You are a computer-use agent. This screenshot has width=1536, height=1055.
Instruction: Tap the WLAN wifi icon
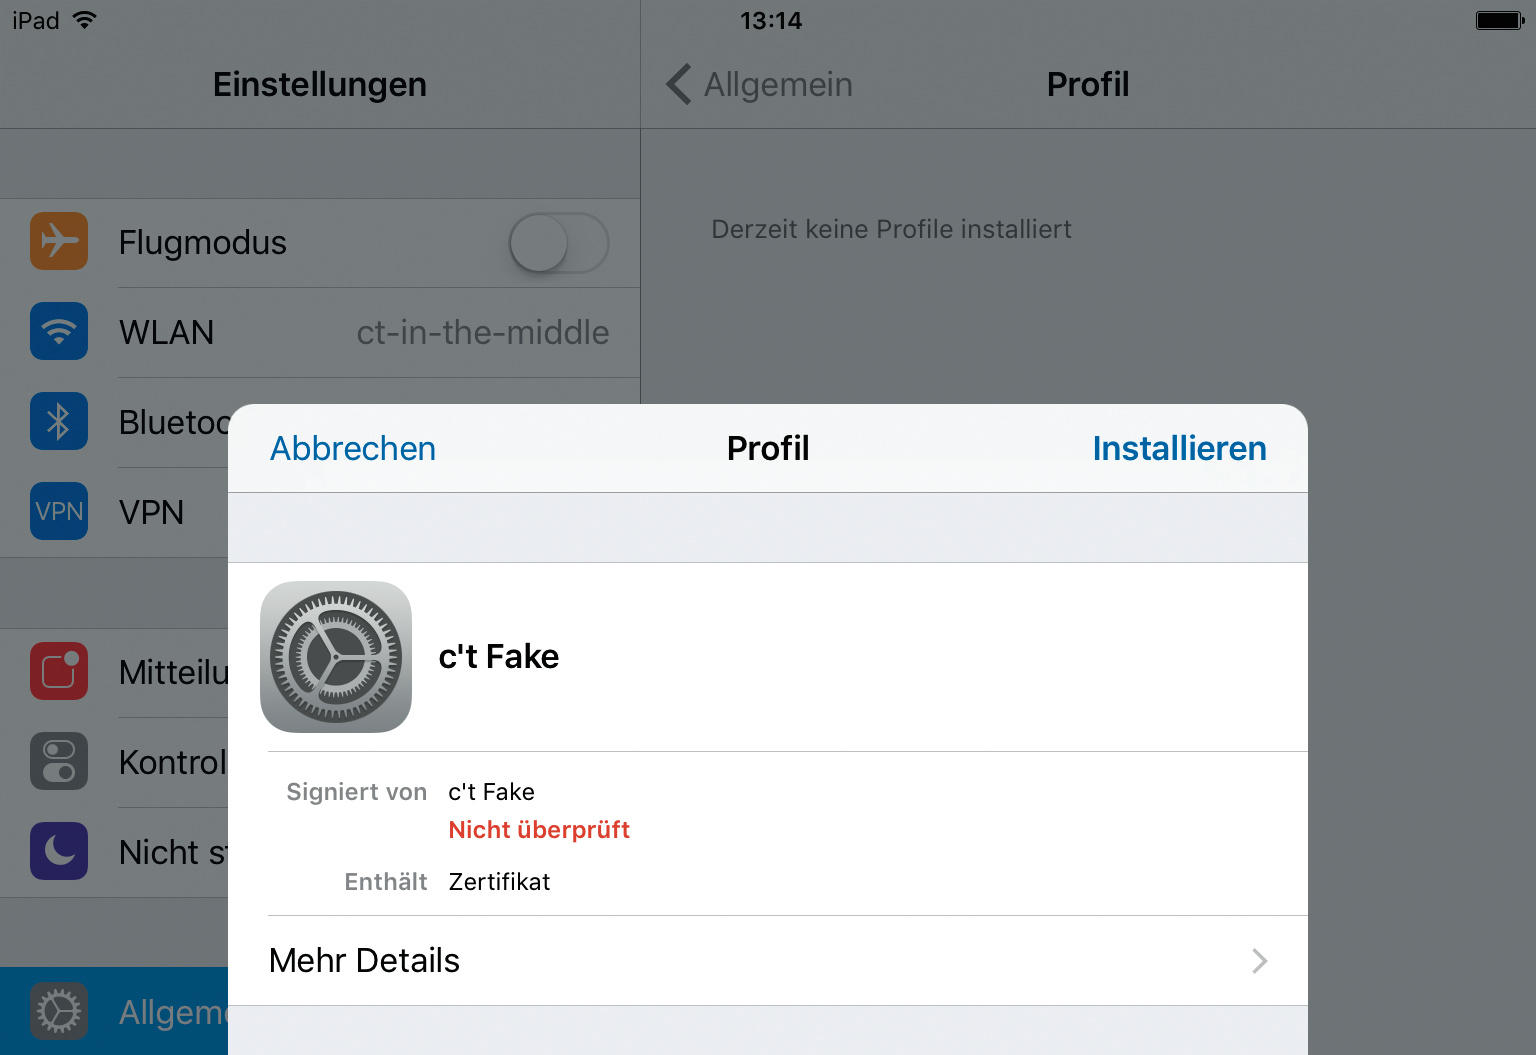click(59, 331)
